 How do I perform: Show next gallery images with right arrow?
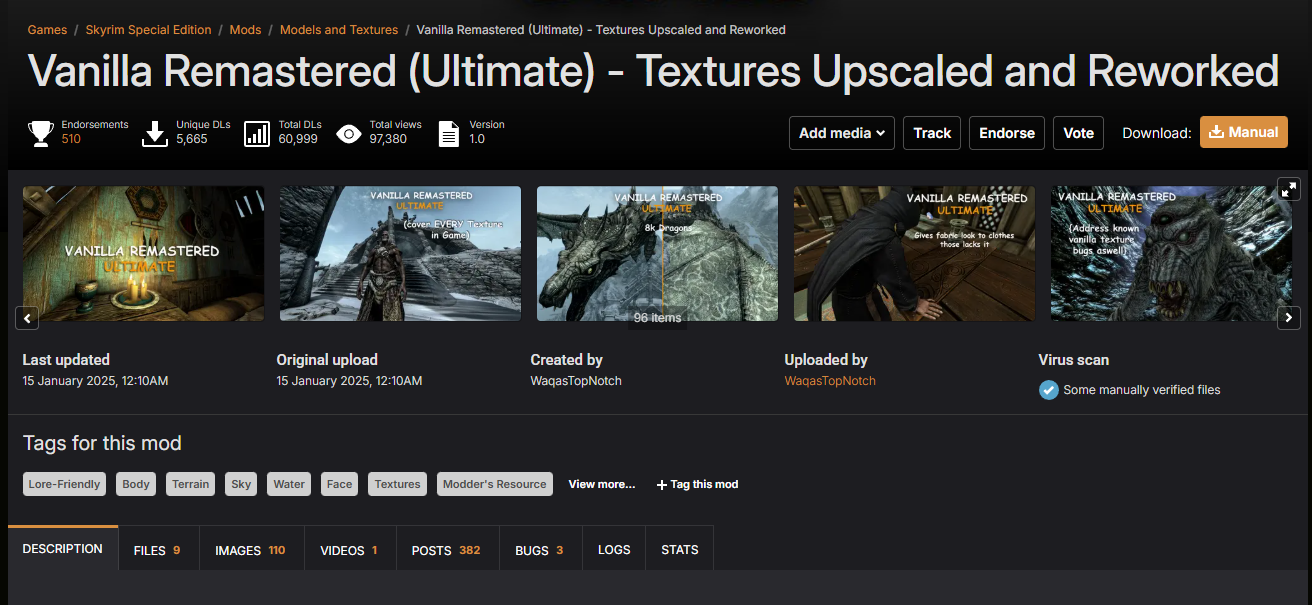(1289, 318)
